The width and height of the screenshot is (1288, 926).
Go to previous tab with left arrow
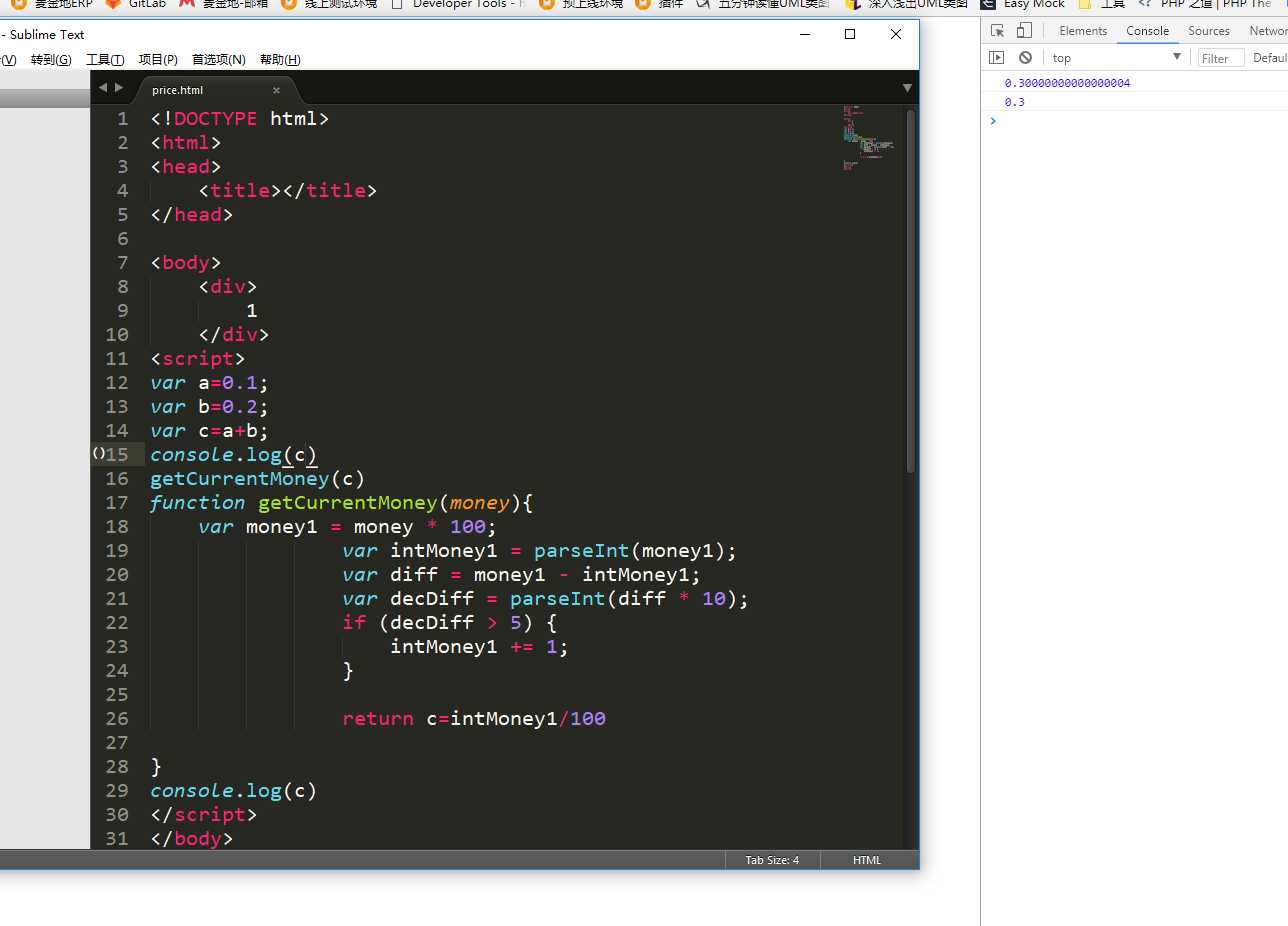tap(102, 88)
